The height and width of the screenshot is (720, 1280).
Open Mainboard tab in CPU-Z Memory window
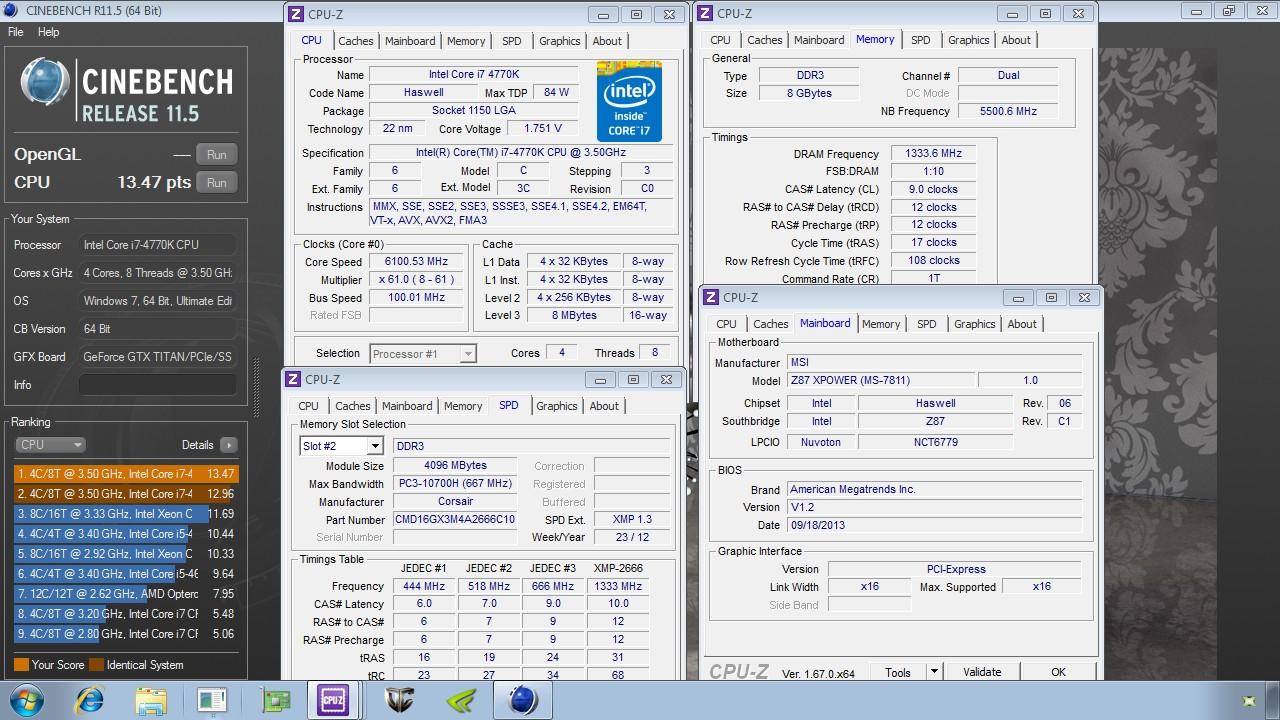819,40
